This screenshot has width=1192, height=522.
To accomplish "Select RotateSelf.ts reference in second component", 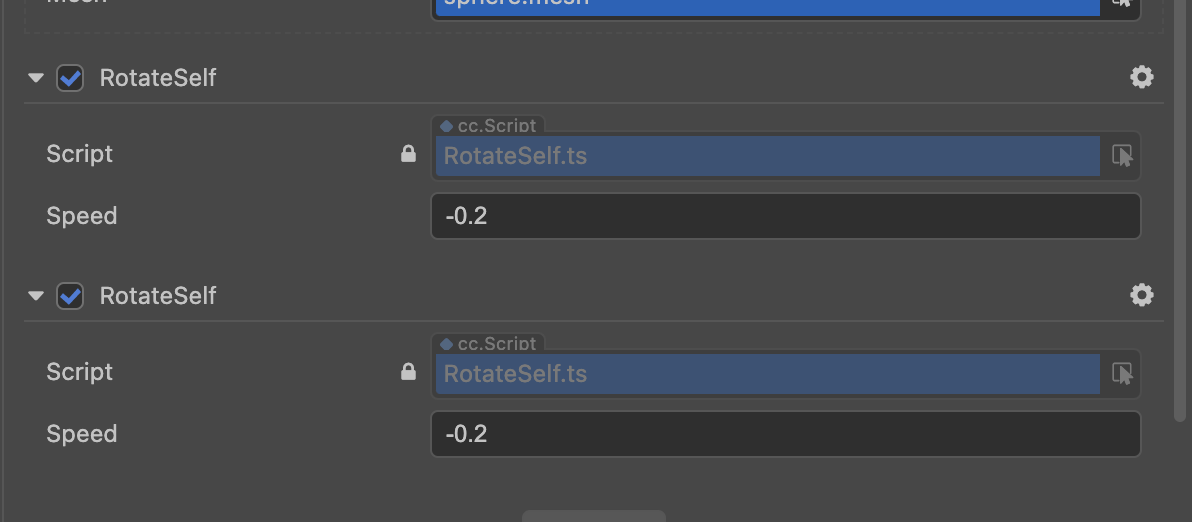I will [x=767, y=374].
